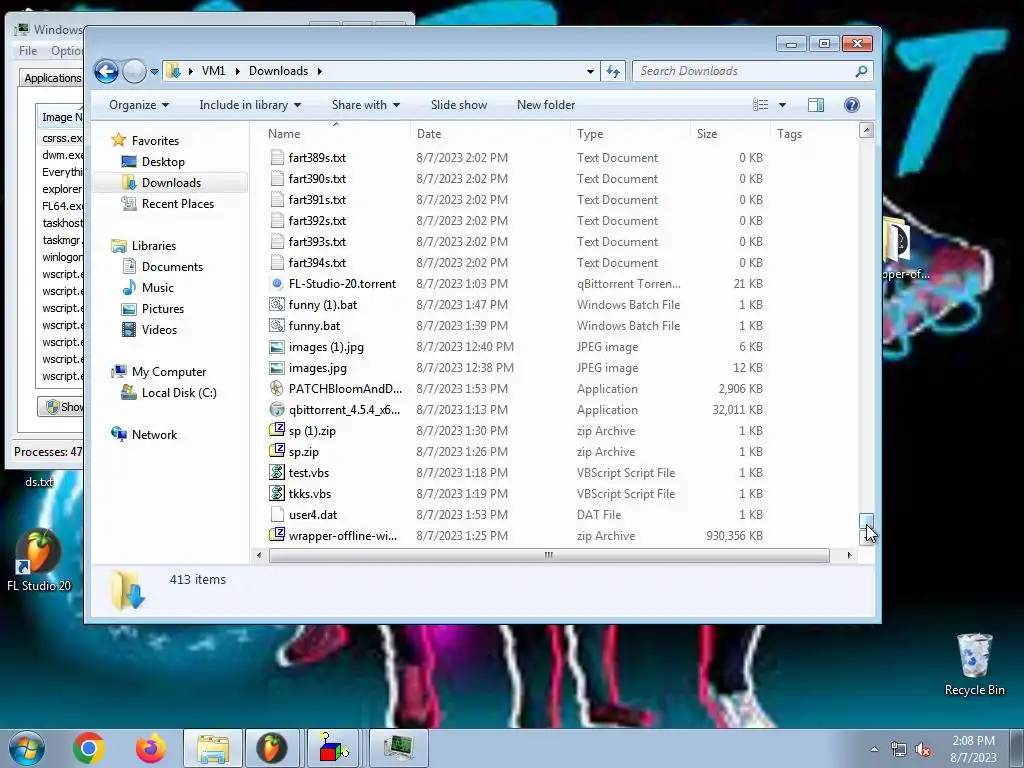
Task: Select the user4.dat file icon
Action: point(277,515)
